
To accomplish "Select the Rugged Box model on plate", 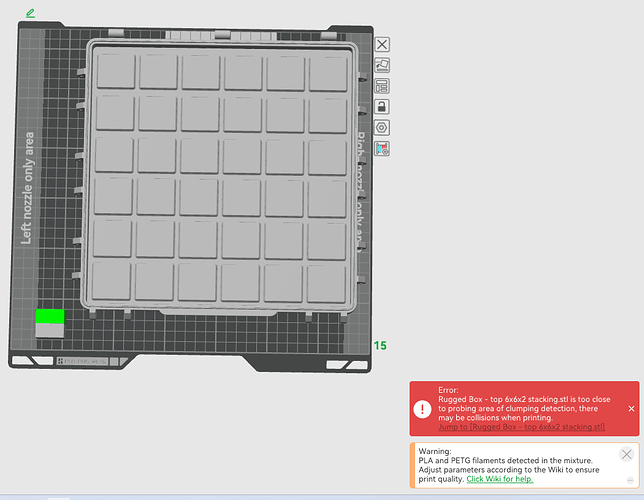I will pyautogui.click(x=220, y=177).
